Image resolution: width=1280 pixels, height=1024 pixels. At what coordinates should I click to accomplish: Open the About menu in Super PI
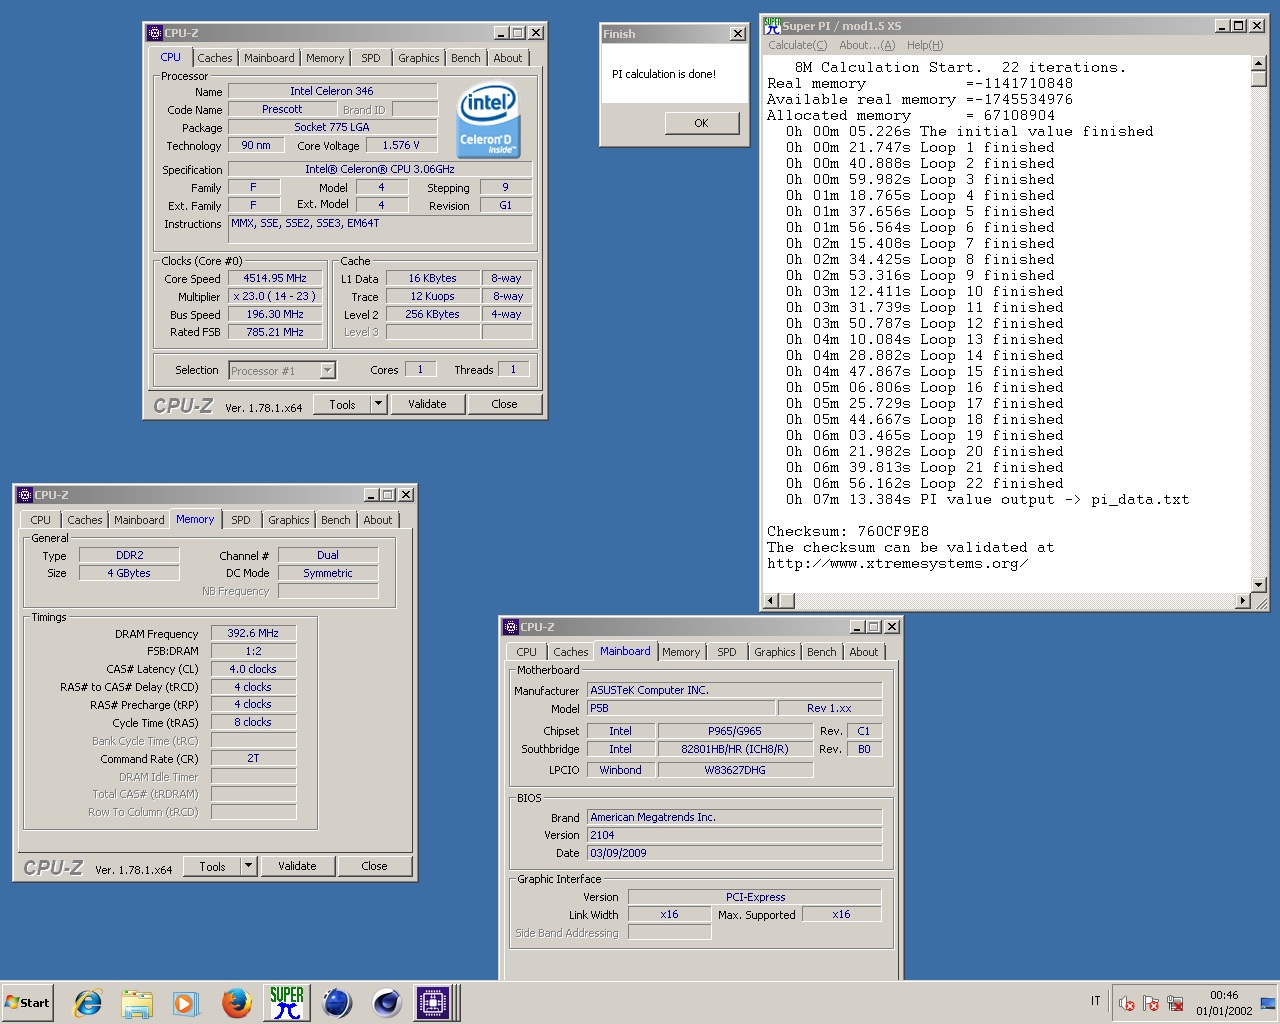[x=867, y=45]
